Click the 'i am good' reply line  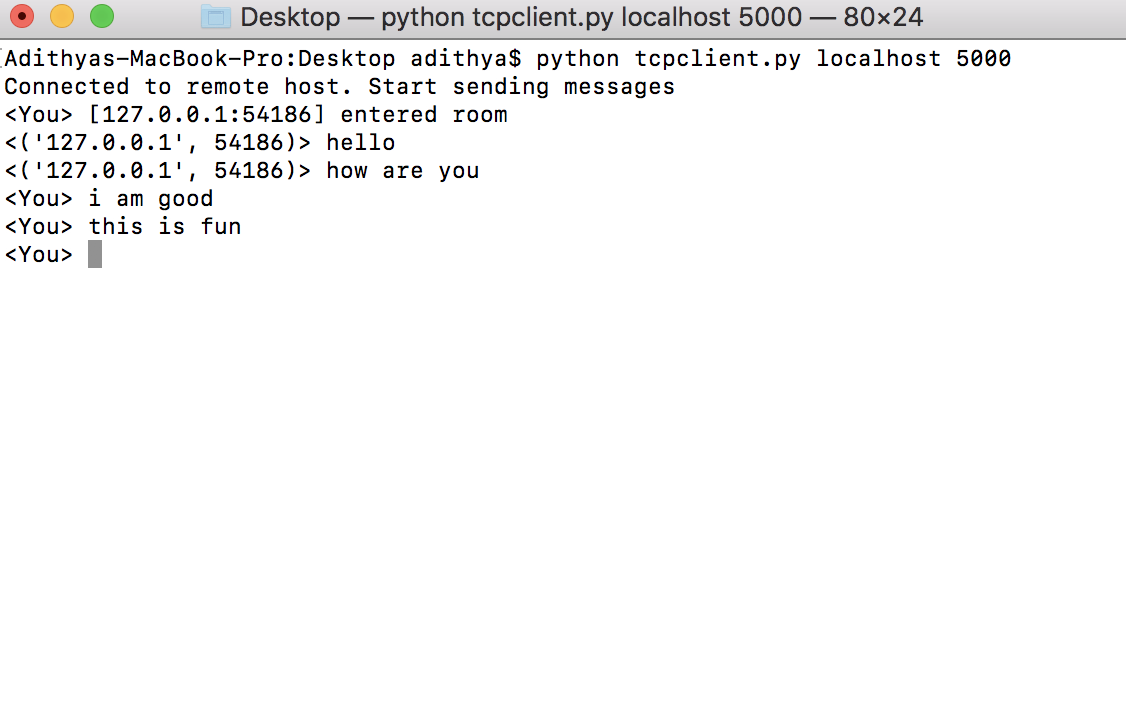coord(150,198)
